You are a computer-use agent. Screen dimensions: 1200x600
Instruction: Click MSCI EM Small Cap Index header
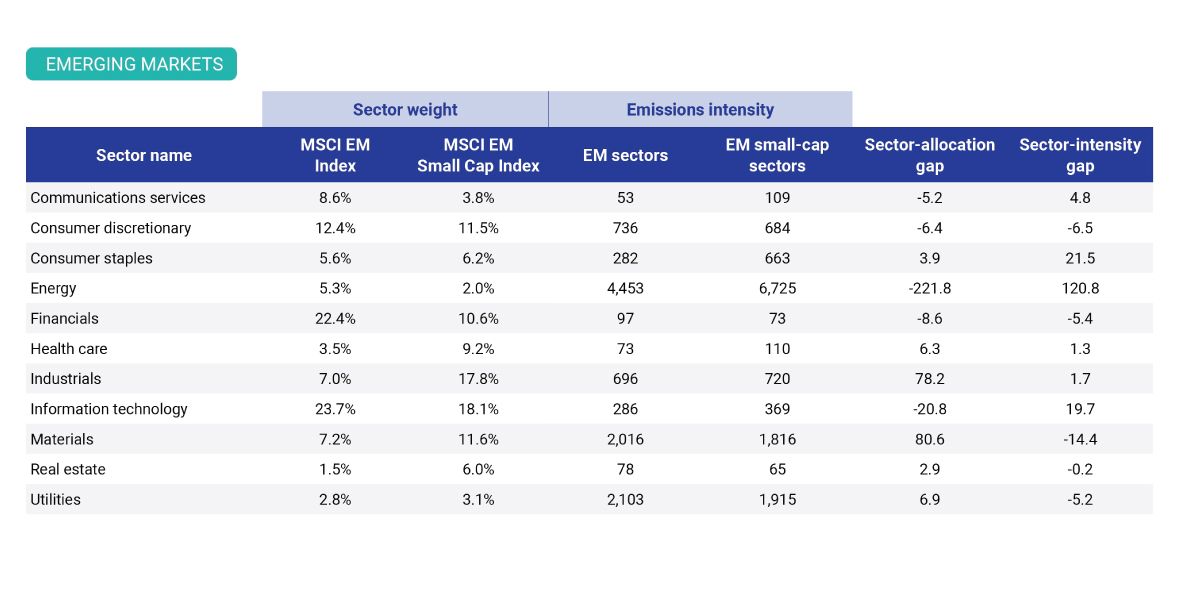point(478,155)
